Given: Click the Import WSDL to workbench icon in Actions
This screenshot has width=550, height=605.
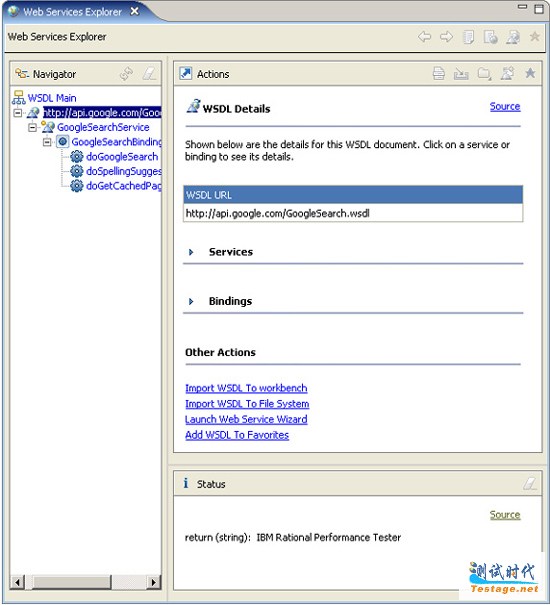Looking at the screenshot, I should click(461, 73).
